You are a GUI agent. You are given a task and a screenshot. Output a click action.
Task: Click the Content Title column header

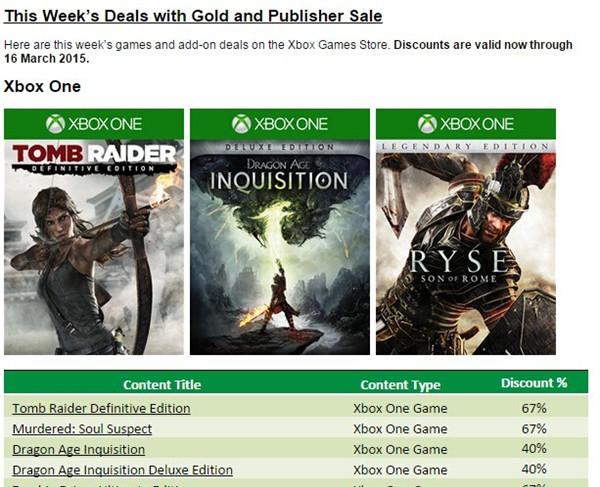pyautogui.click(x=162, y=384)
